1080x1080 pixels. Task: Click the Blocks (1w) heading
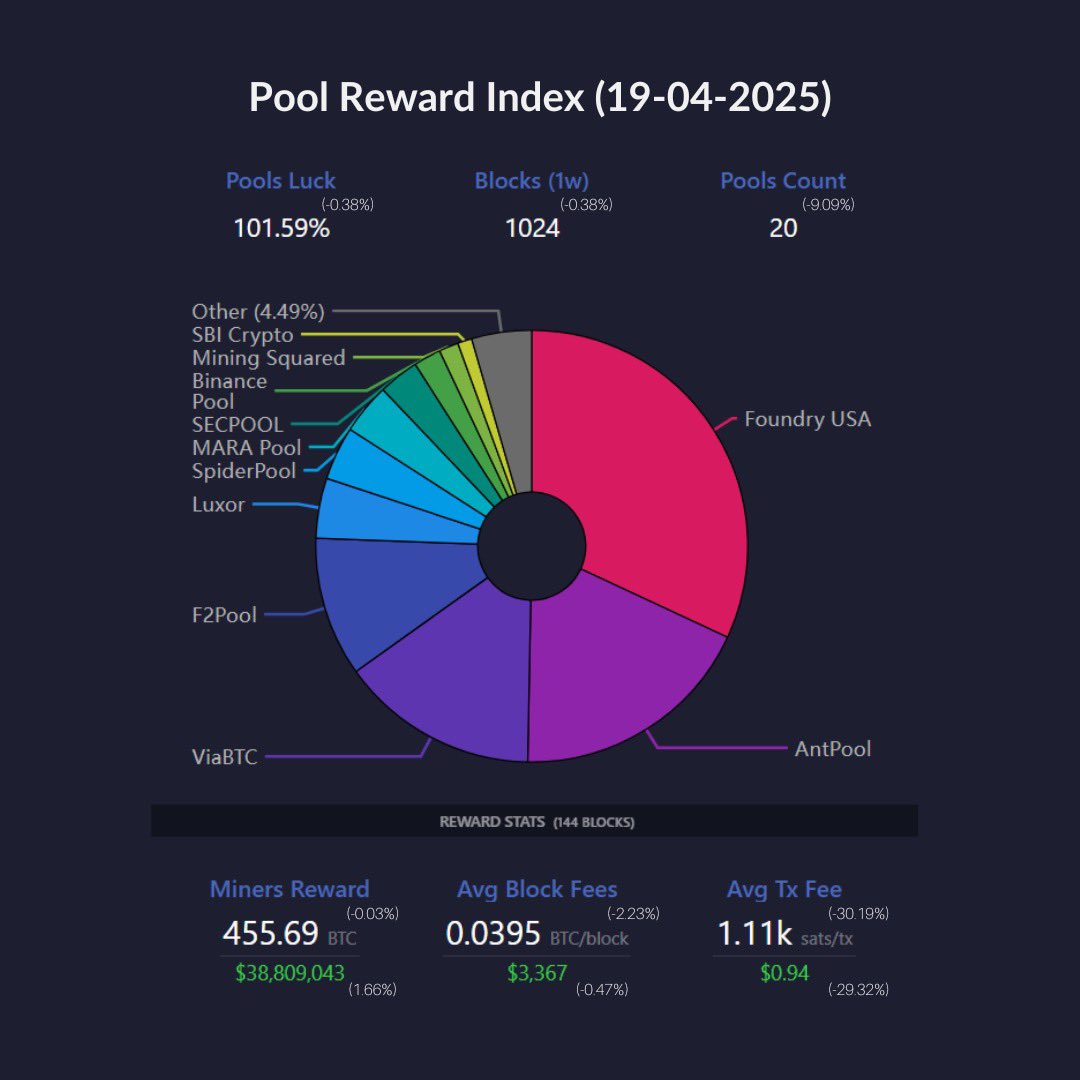(532, 180)
